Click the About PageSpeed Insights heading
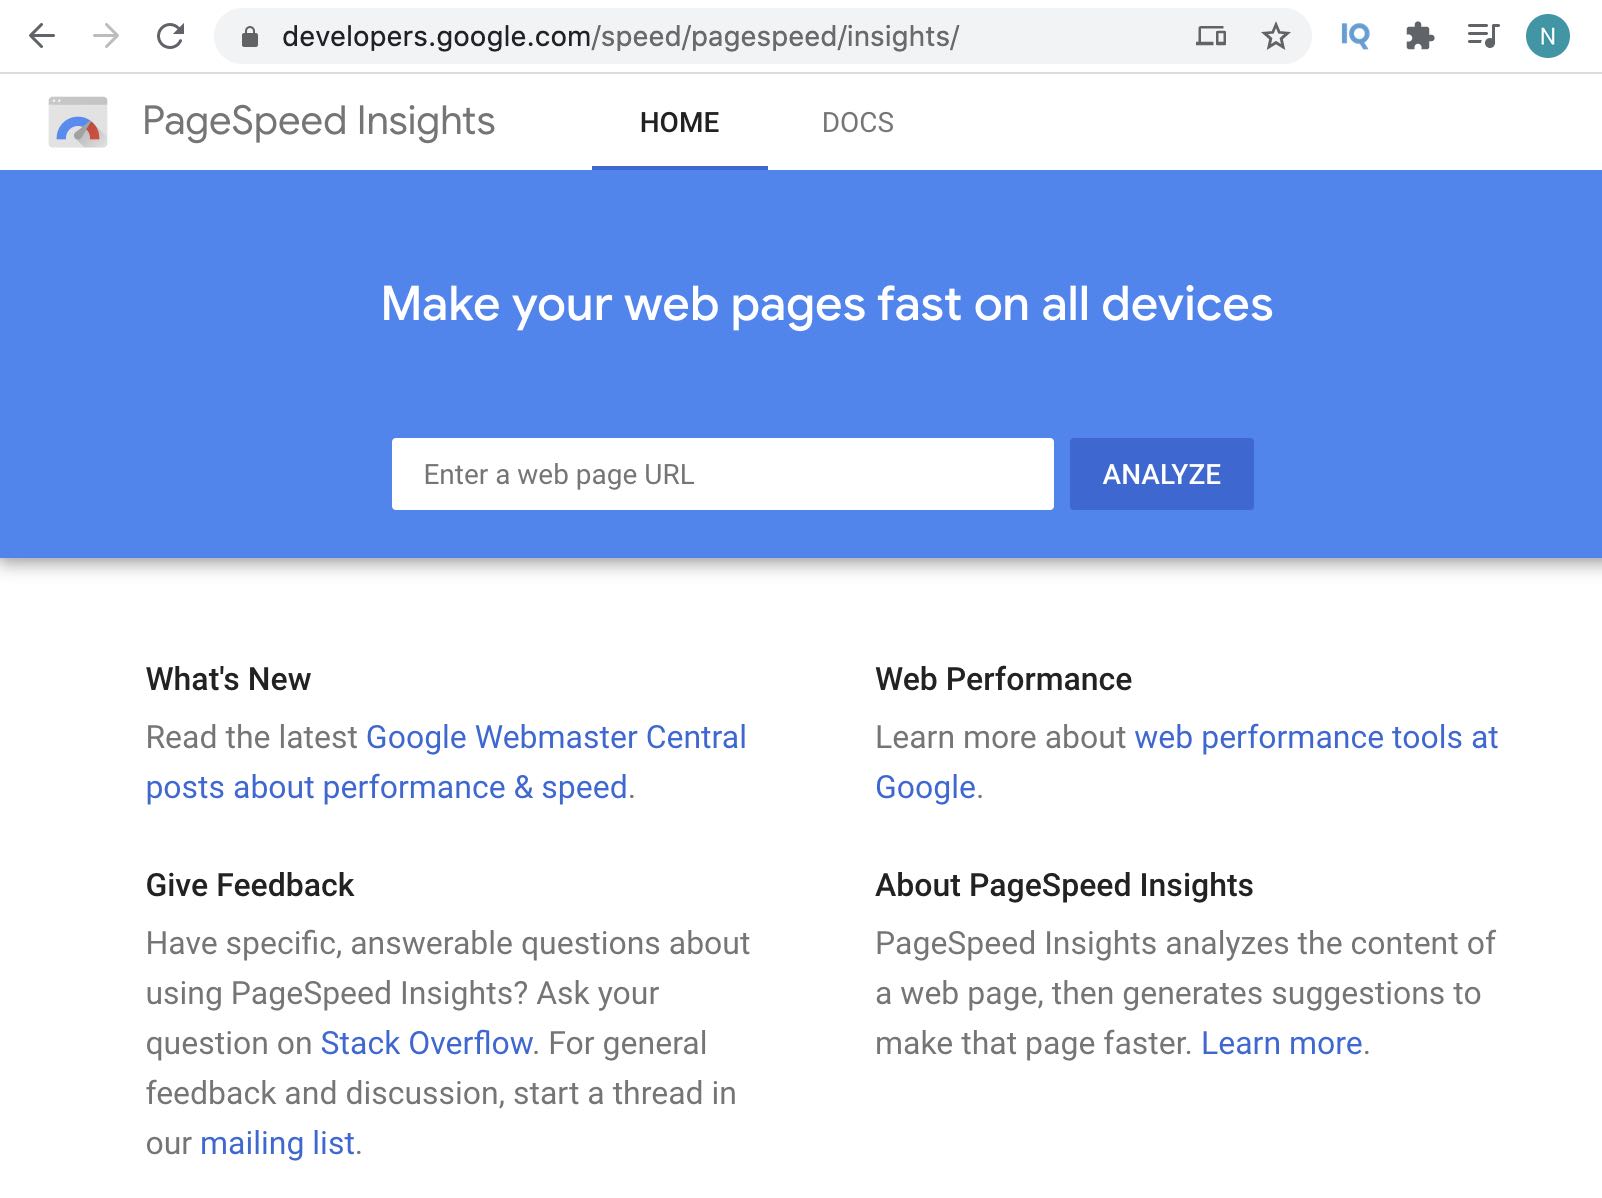 click(x=1064, y=885)
